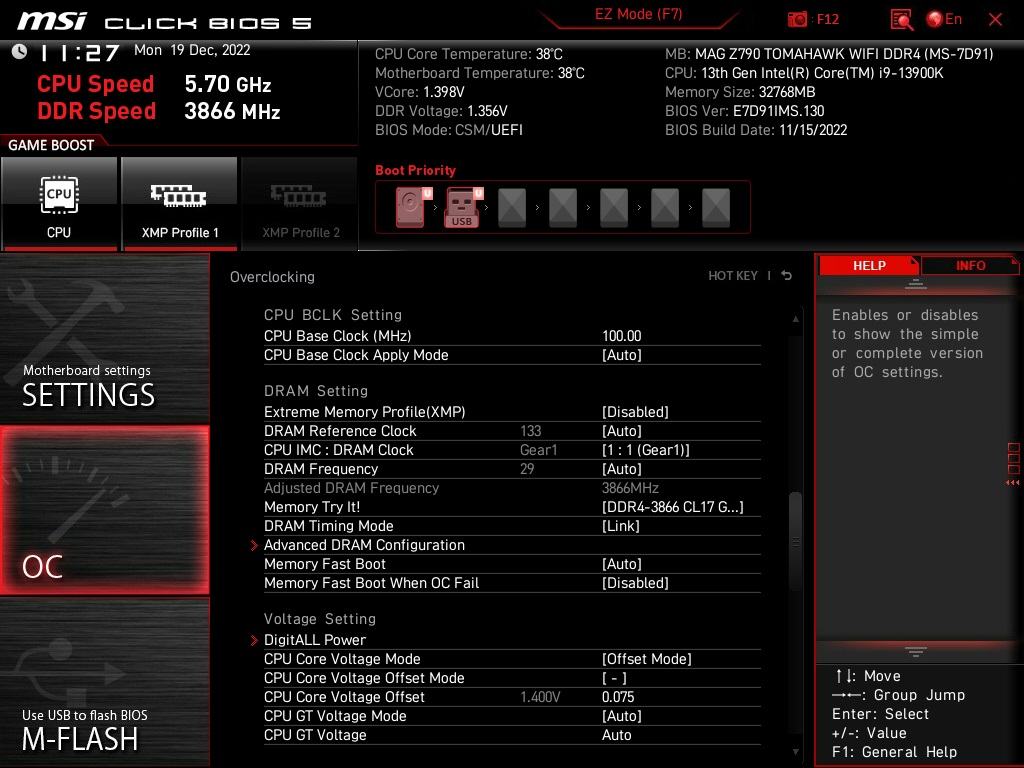The image size is (1024, 768).
Task: Select the USB boot priority device icon
Action: coord(463,207)
